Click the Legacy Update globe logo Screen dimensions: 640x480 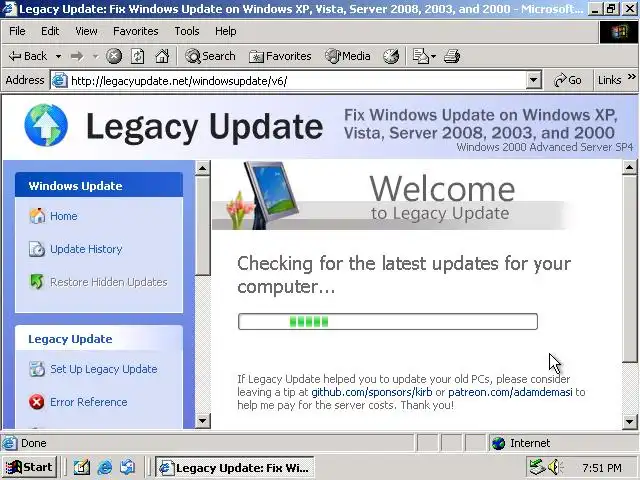(x=46, y=125)
